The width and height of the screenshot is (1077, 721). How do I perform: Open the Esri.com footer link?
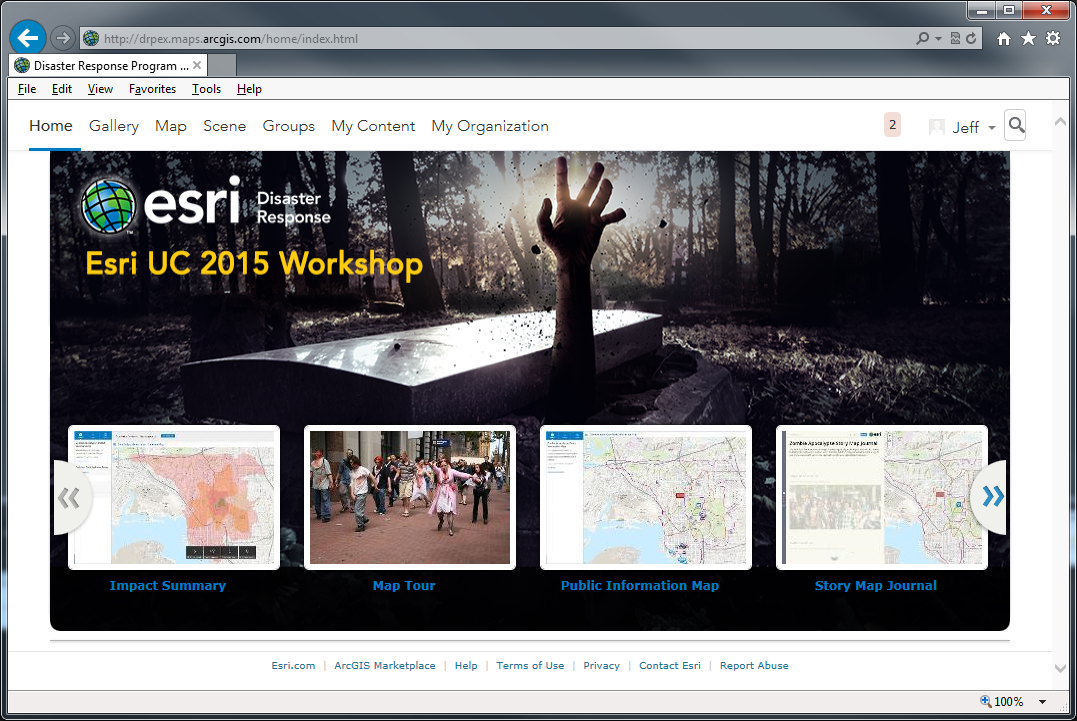point(293,665)
